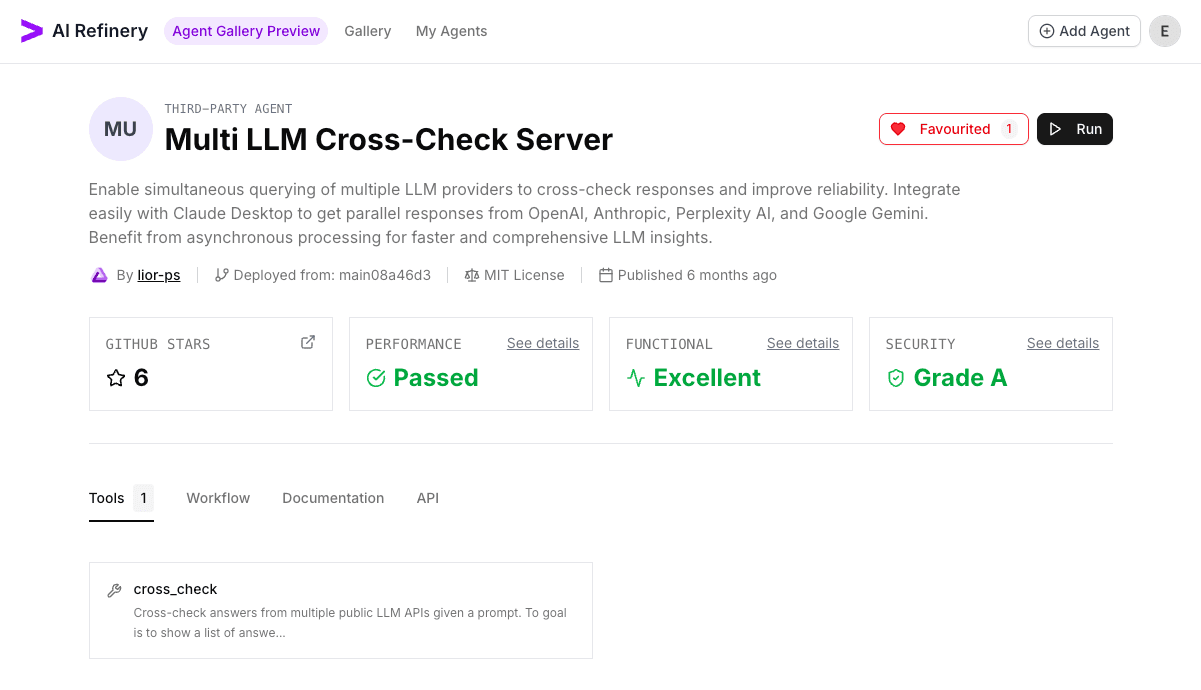Open the external link icon on GitHub Stars card
The width and height of the screenshot is (1201, 690).
(x=307, y=341)
